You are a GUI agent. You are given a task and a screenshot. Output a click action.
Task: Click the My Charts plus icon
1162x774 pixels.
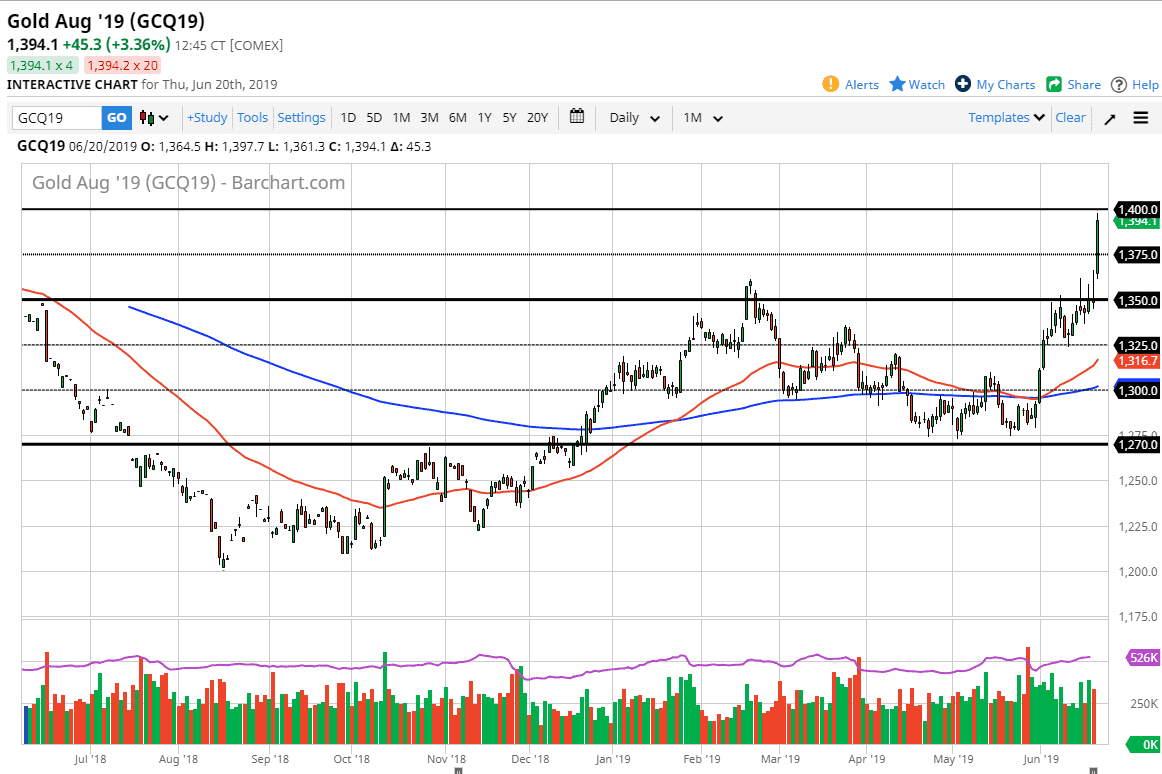(x=963, y=84)
